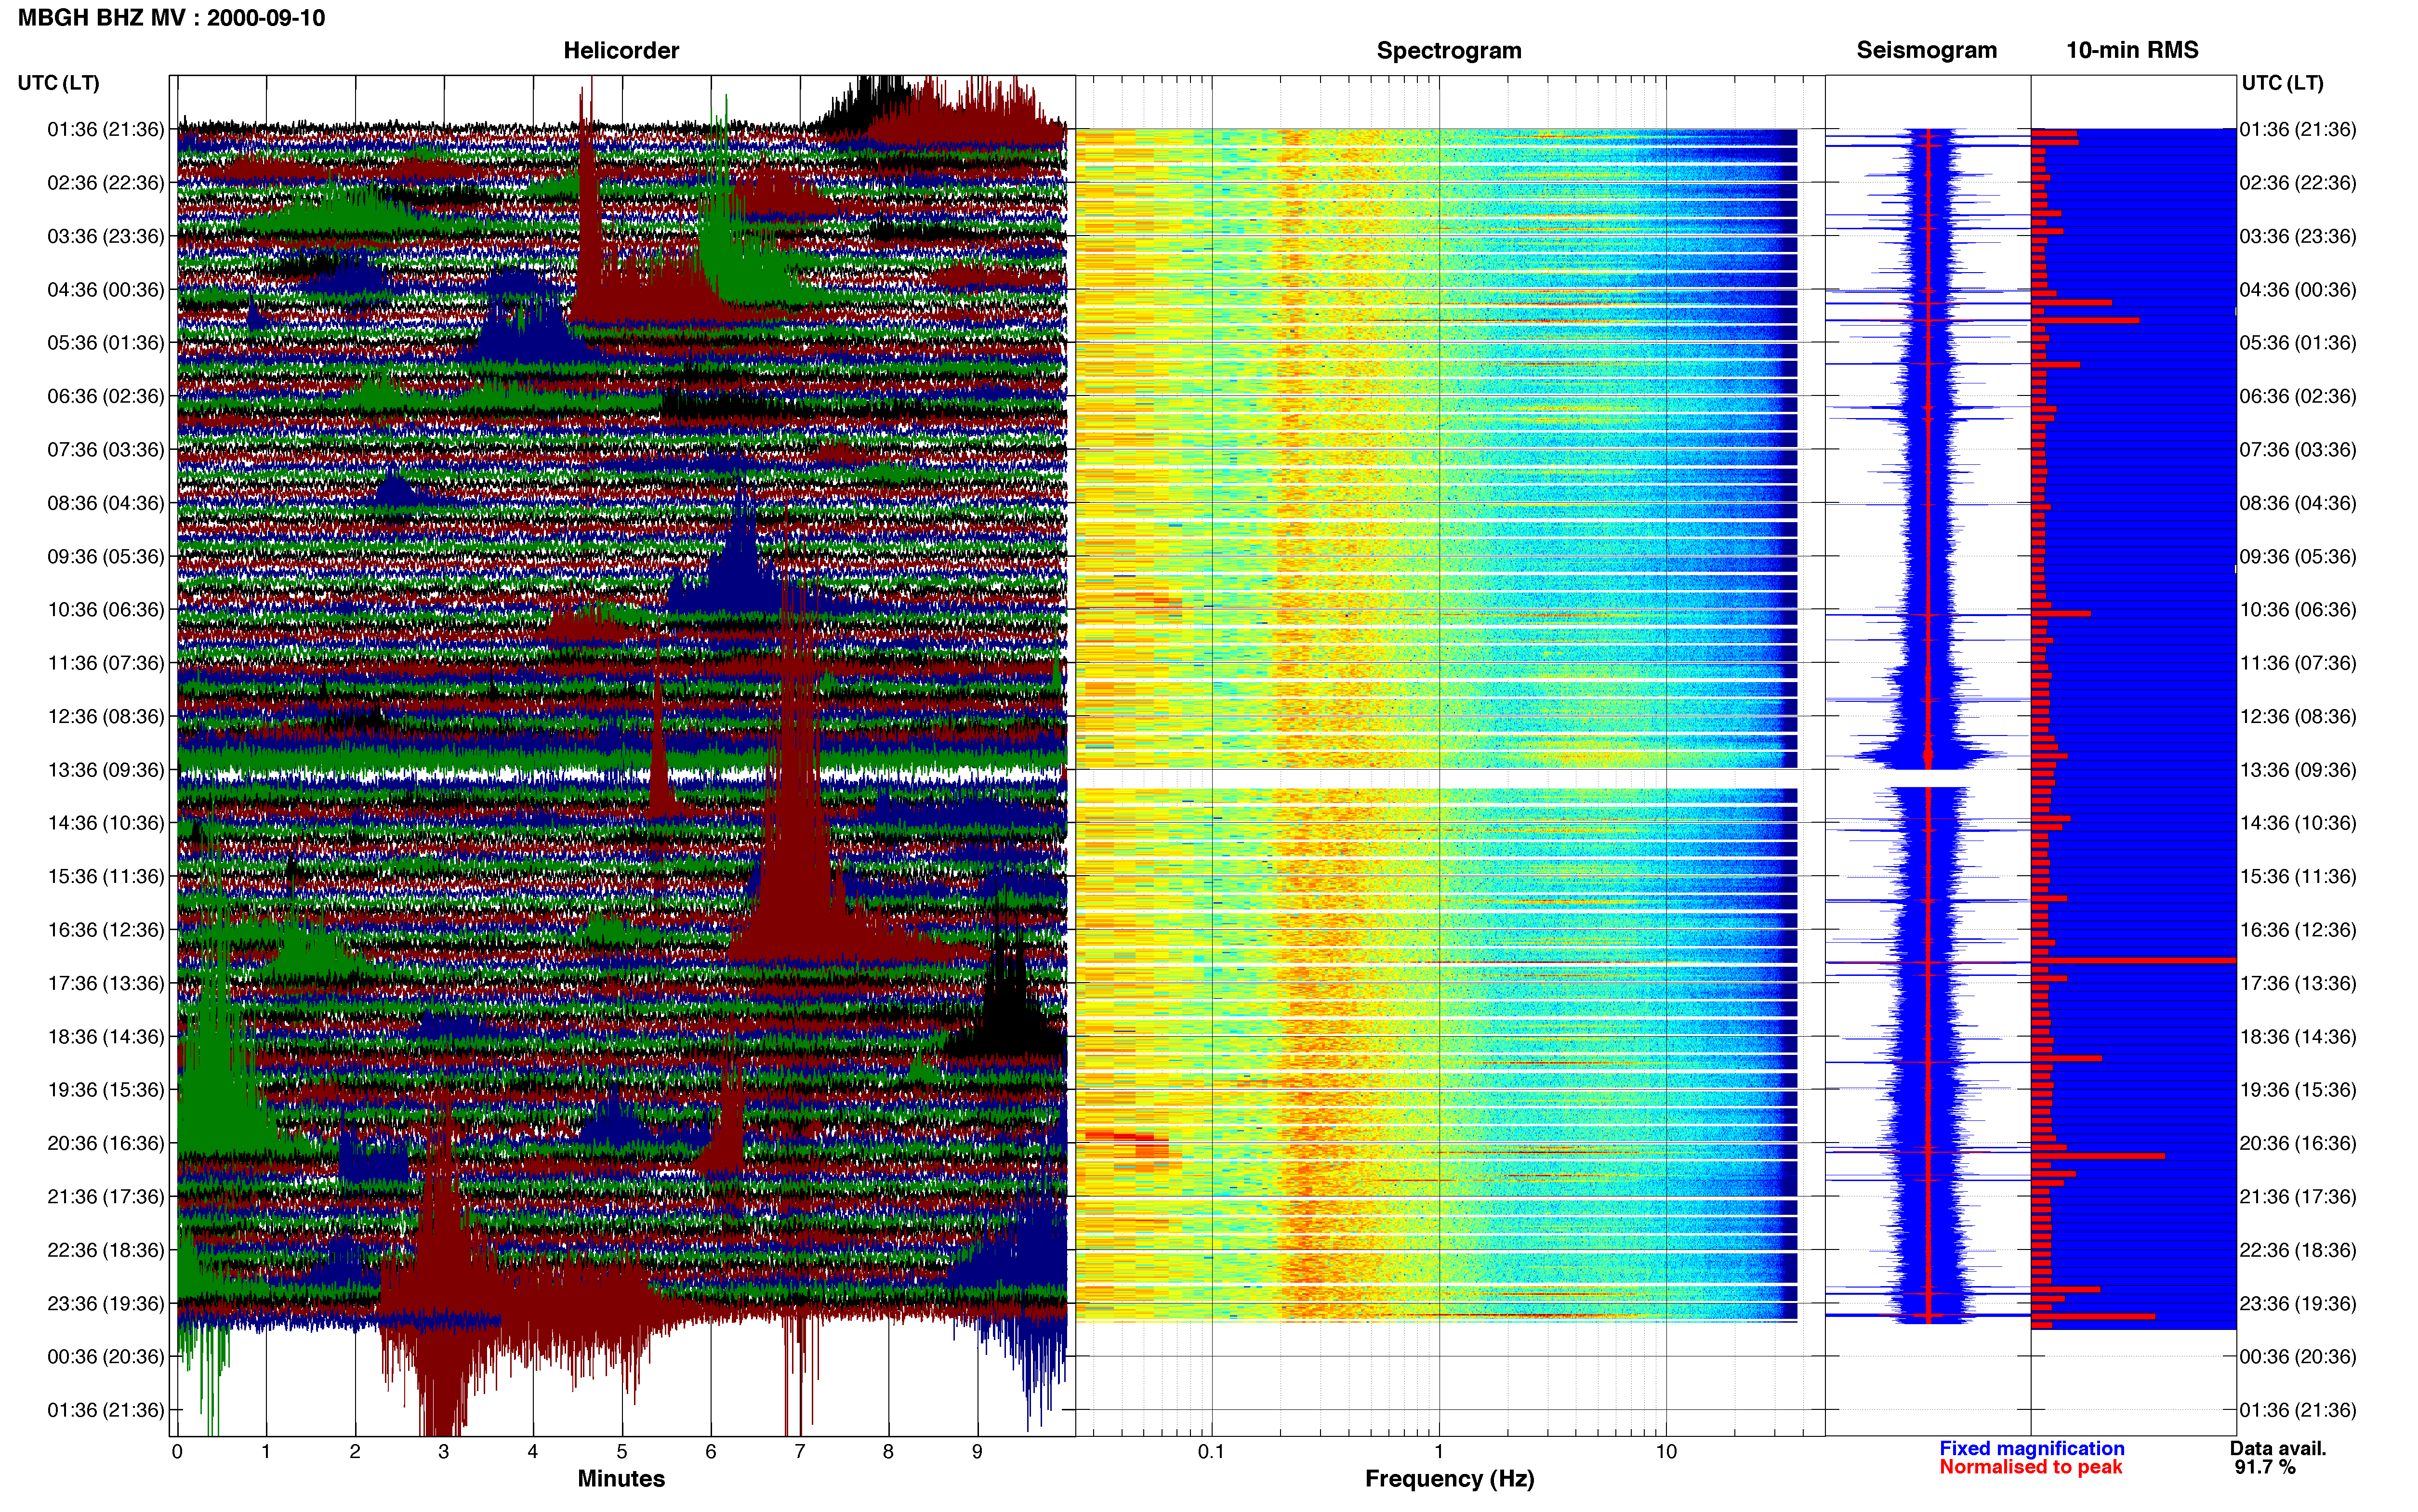
Task: Click left time label '19:36 (15:36)'
Action: coord(106,1090)
